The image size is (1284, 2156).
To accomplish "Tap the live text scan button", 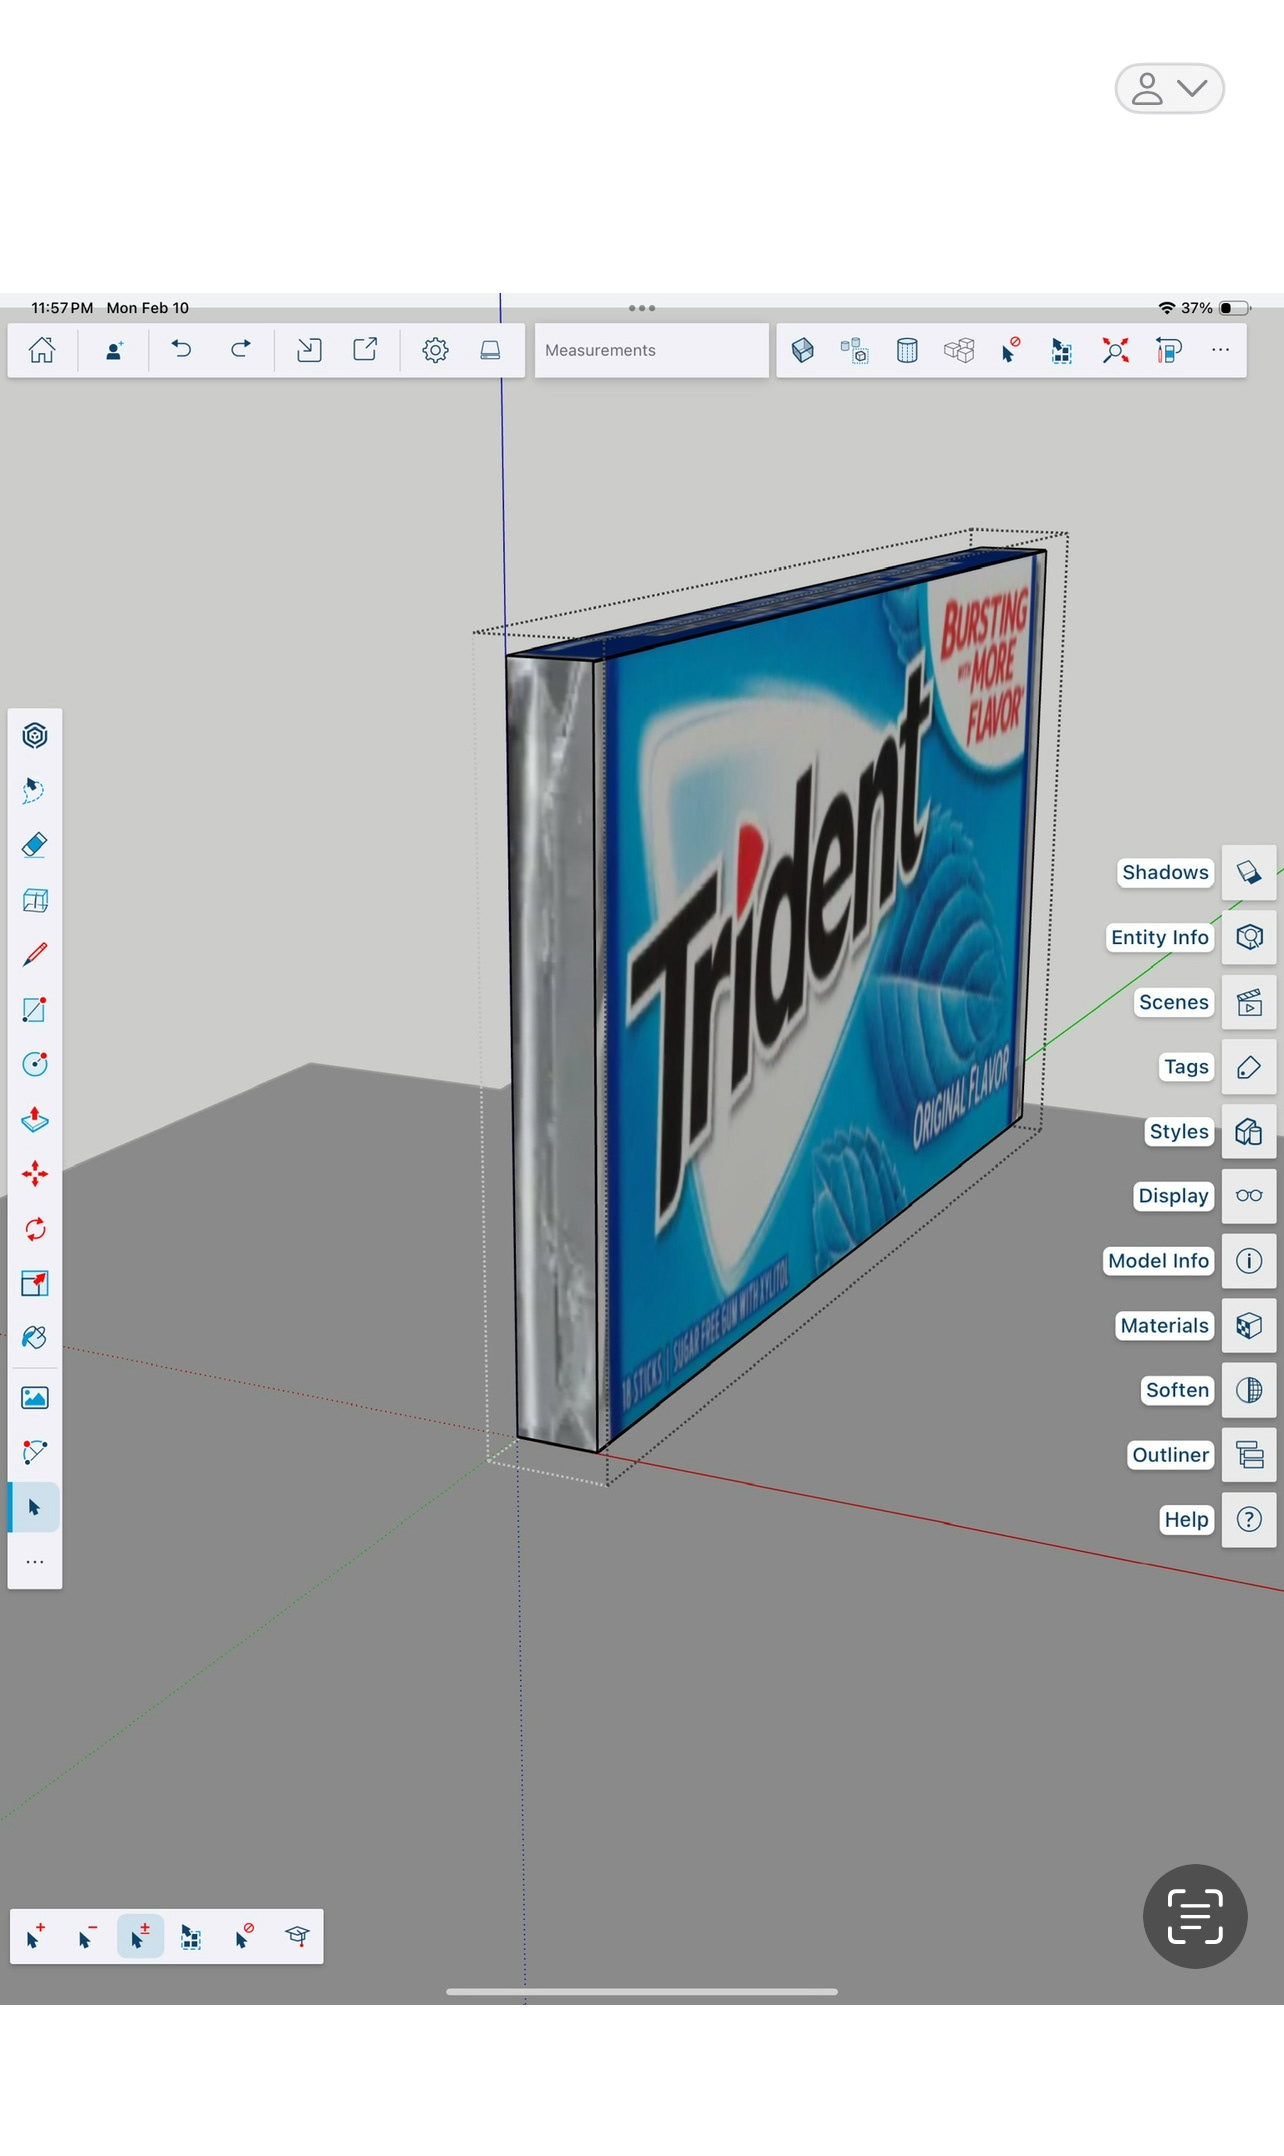I will [1195, 1916].
